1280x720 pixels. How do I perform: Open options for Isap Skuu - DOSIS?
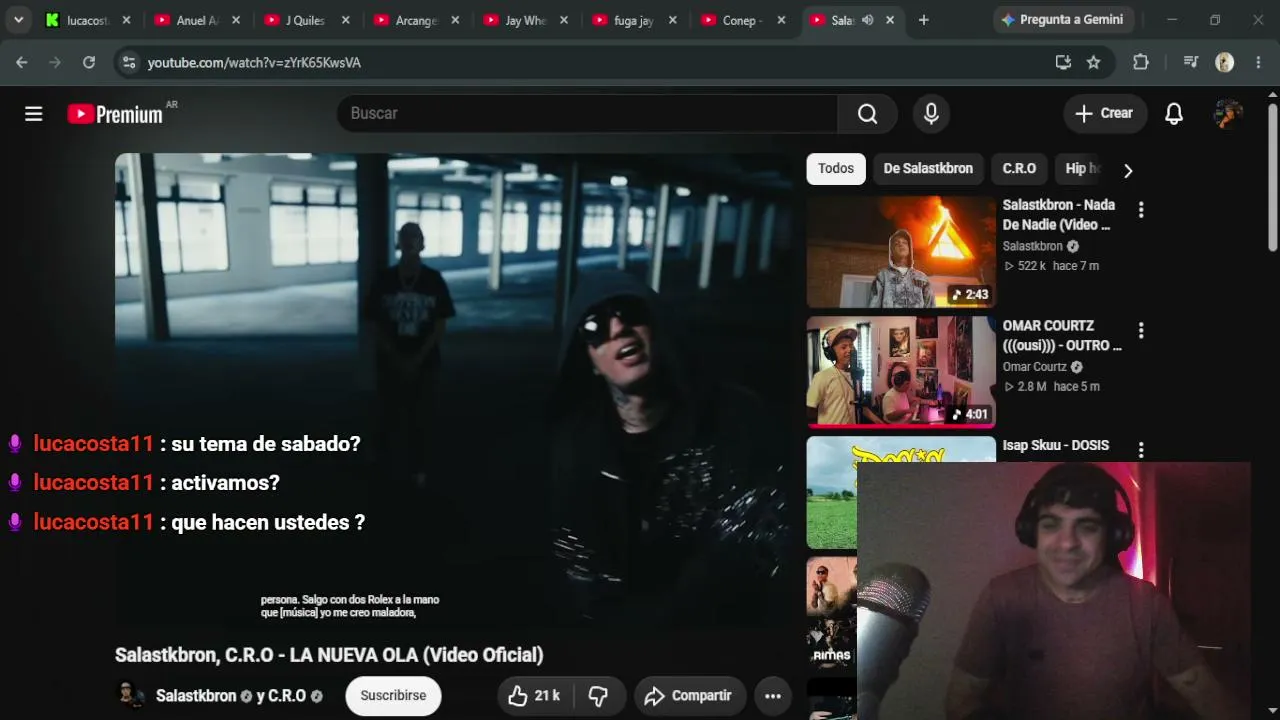coord(1141,450)
